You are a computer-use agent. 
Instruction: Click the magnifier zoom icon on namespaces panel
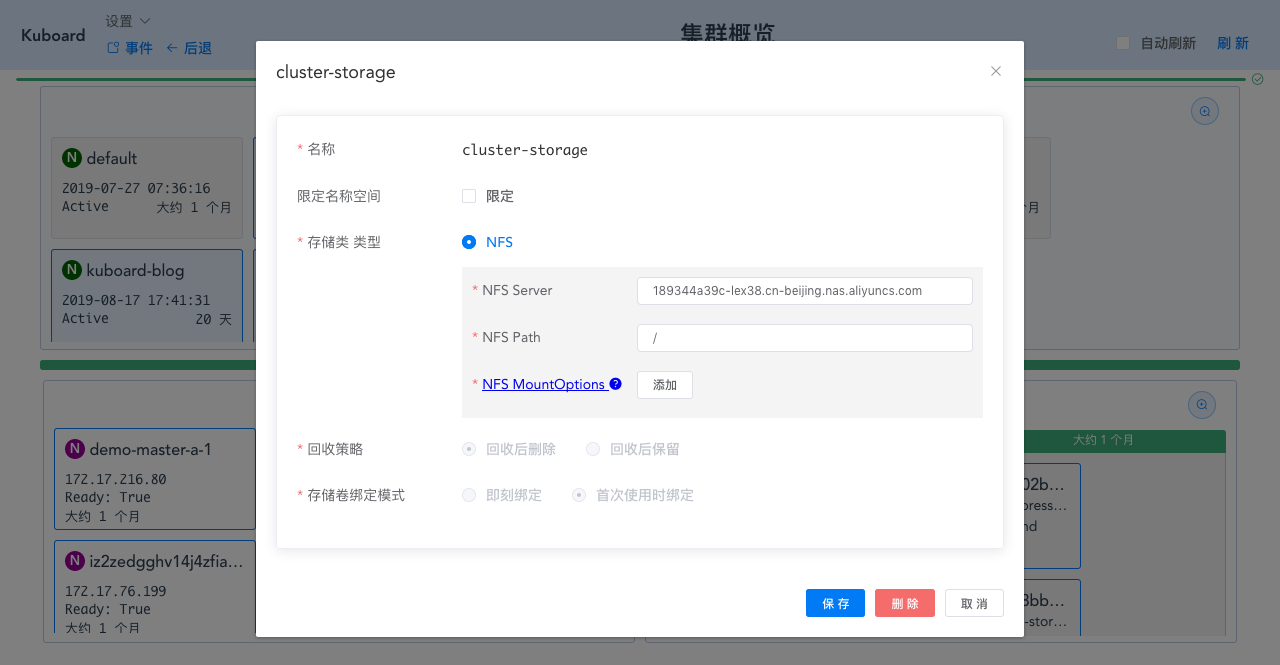1204,110
